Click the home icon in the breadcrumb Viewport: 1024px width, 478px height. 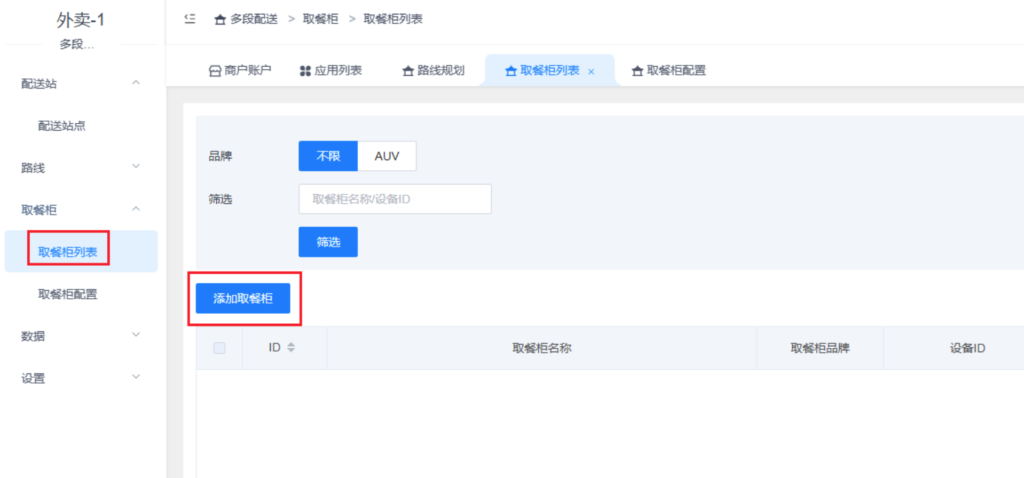point(220,19)
